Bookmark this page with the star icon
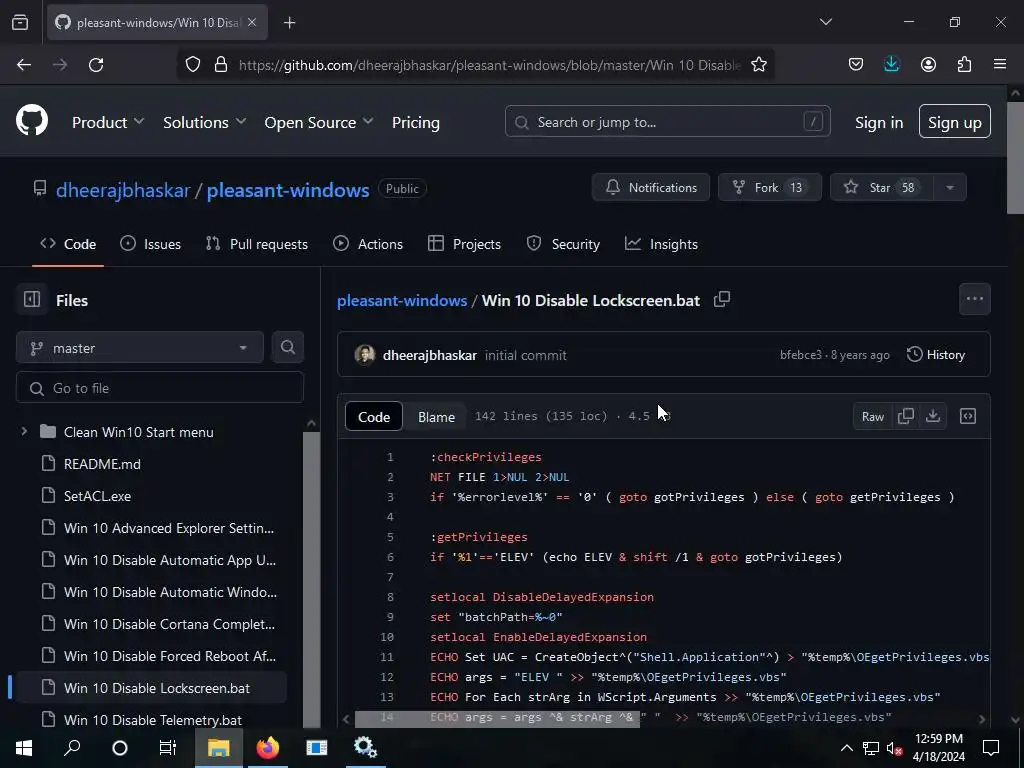 tap(759, 65)
